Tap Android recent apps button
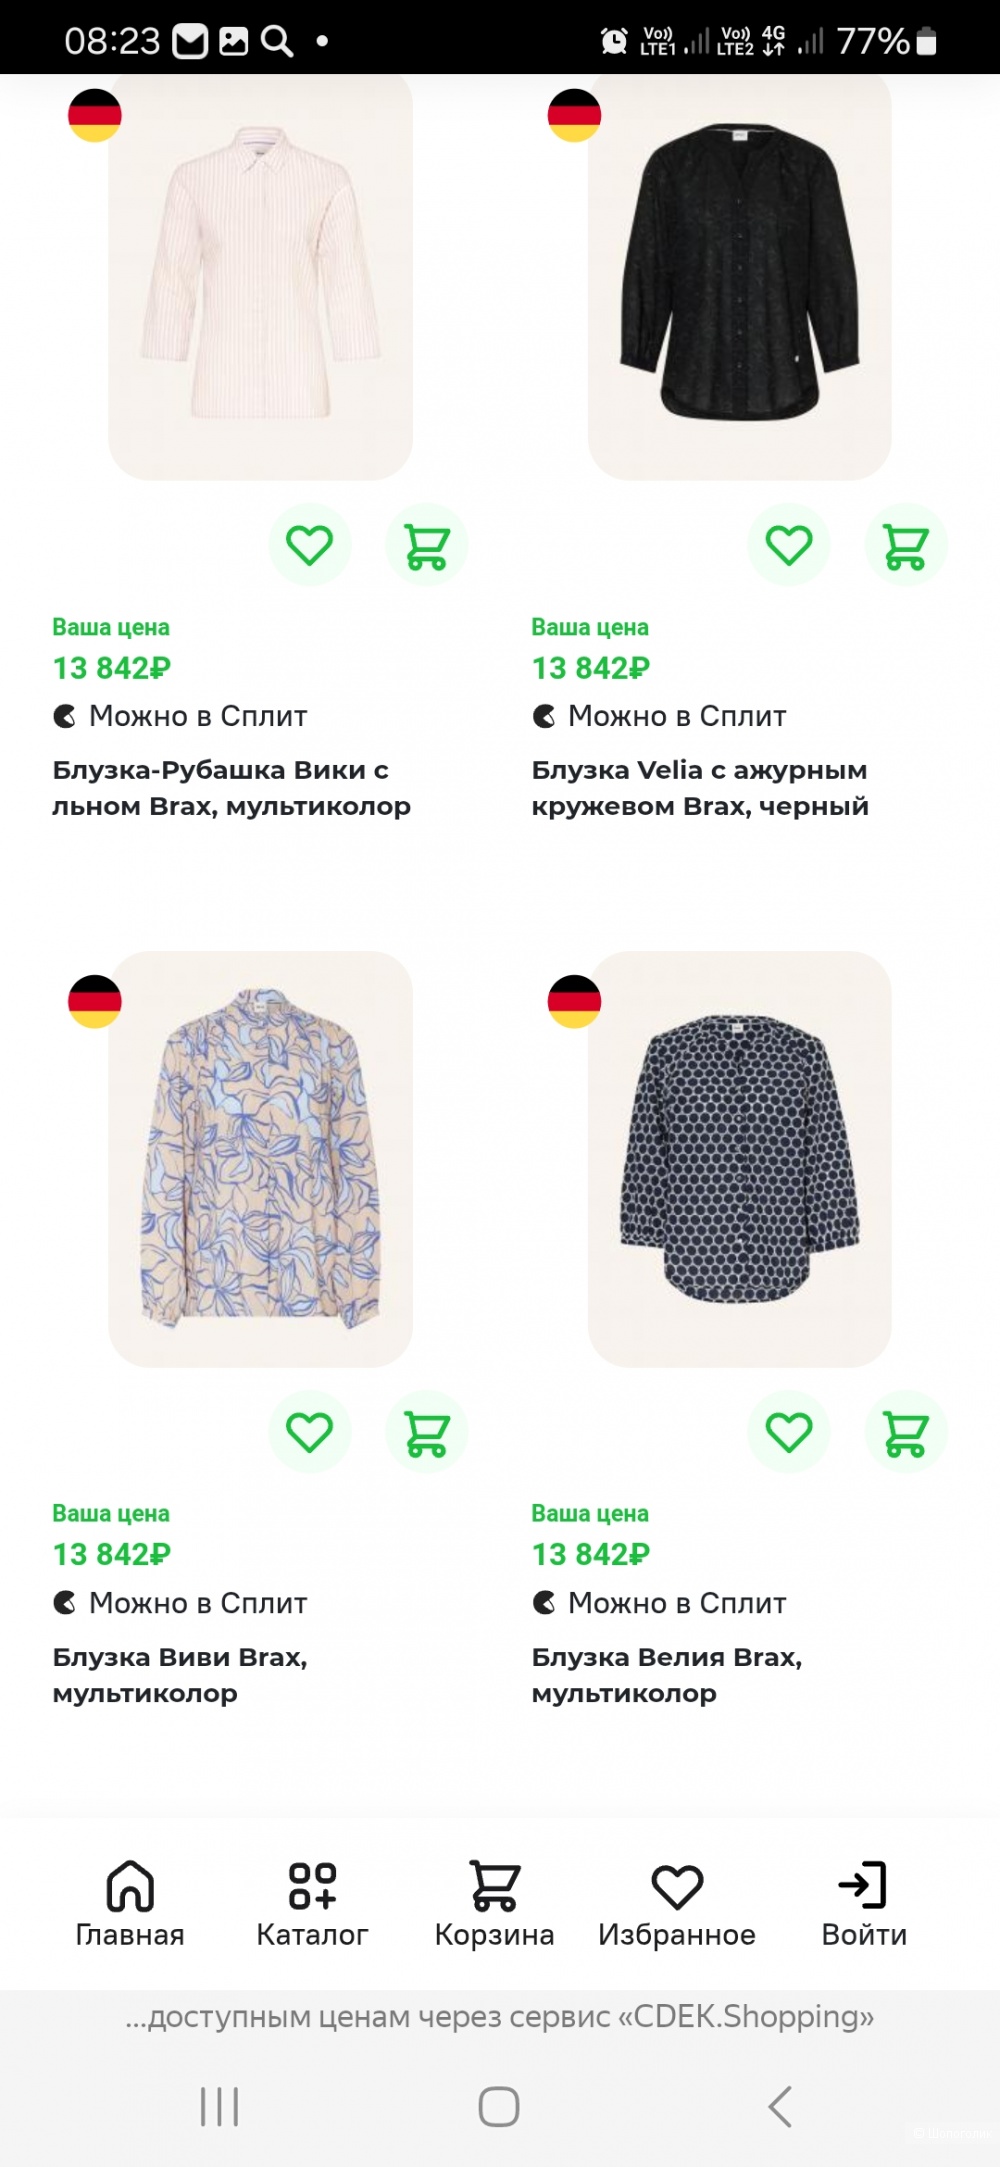1000x2167 pixels. coord(219,2106)
